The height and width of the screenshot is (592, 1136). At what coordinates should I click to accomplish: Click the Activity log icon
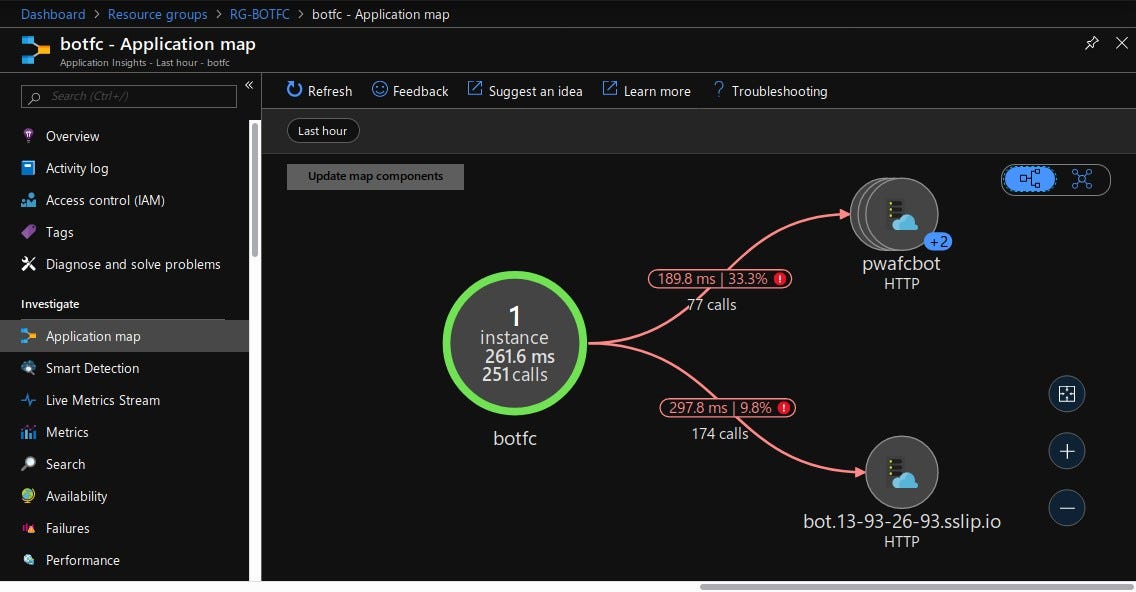pos(28,167)
